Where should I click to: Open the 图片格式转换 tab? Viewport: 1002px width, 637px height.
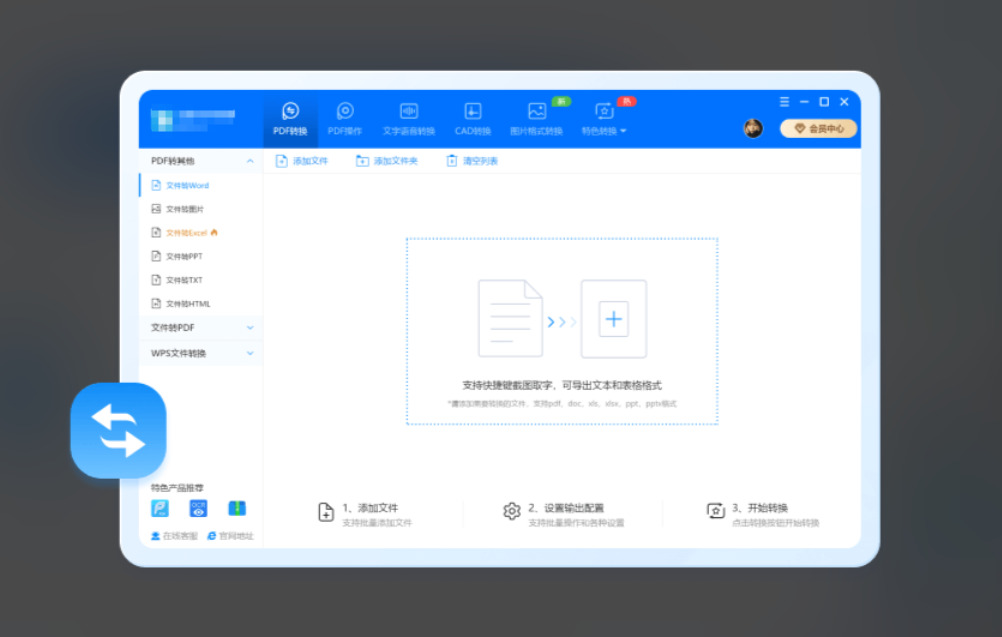click(x=537, y=119)
